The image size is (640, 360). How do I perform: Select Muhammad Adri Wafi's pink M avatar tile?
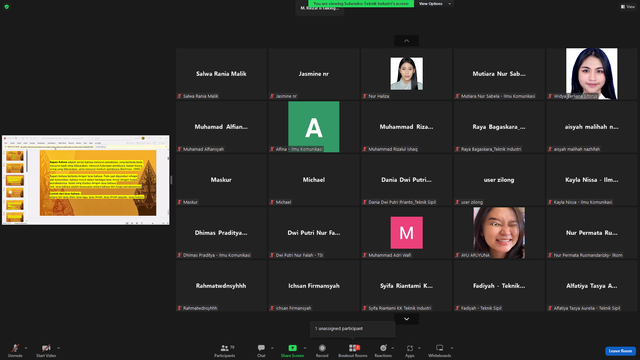(x=407, y=233)
